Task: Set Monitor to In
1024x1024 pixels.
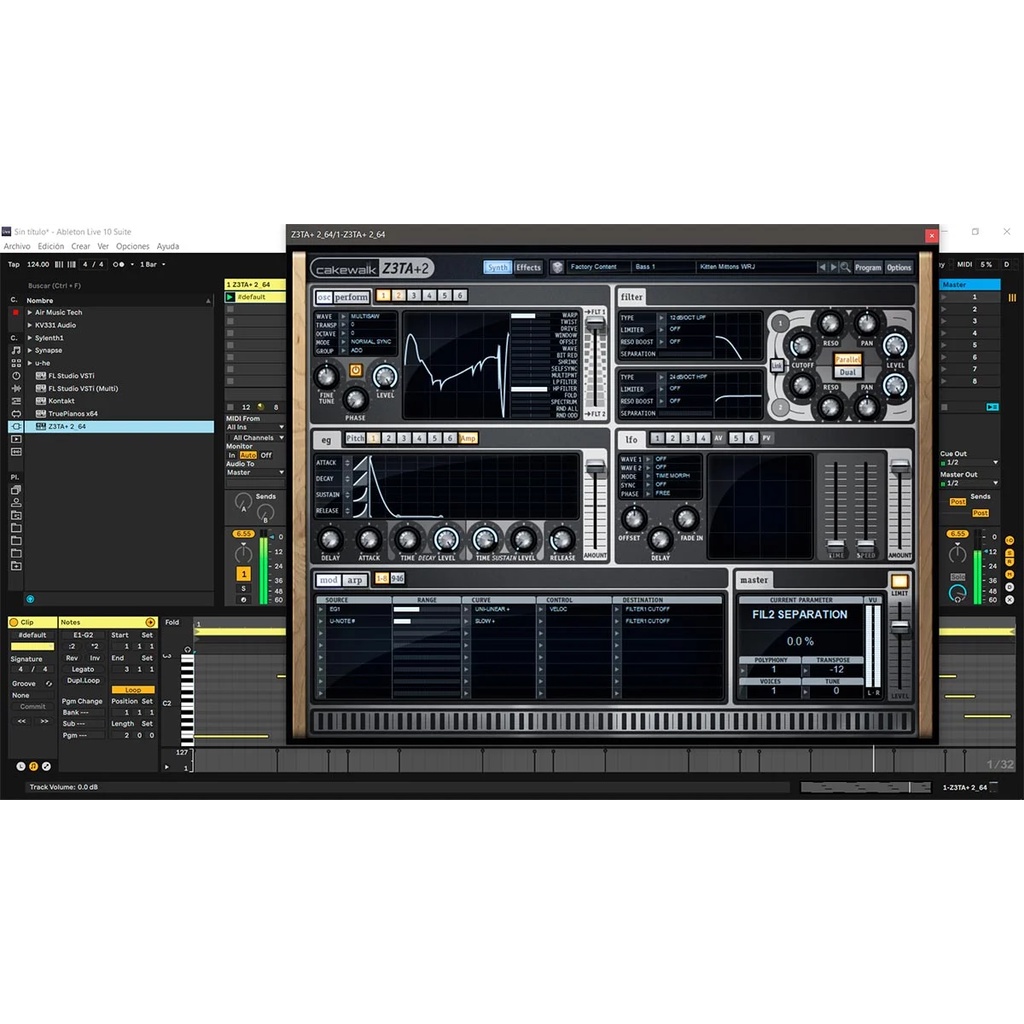Action: pyautogui.click(x=232, y=455)
